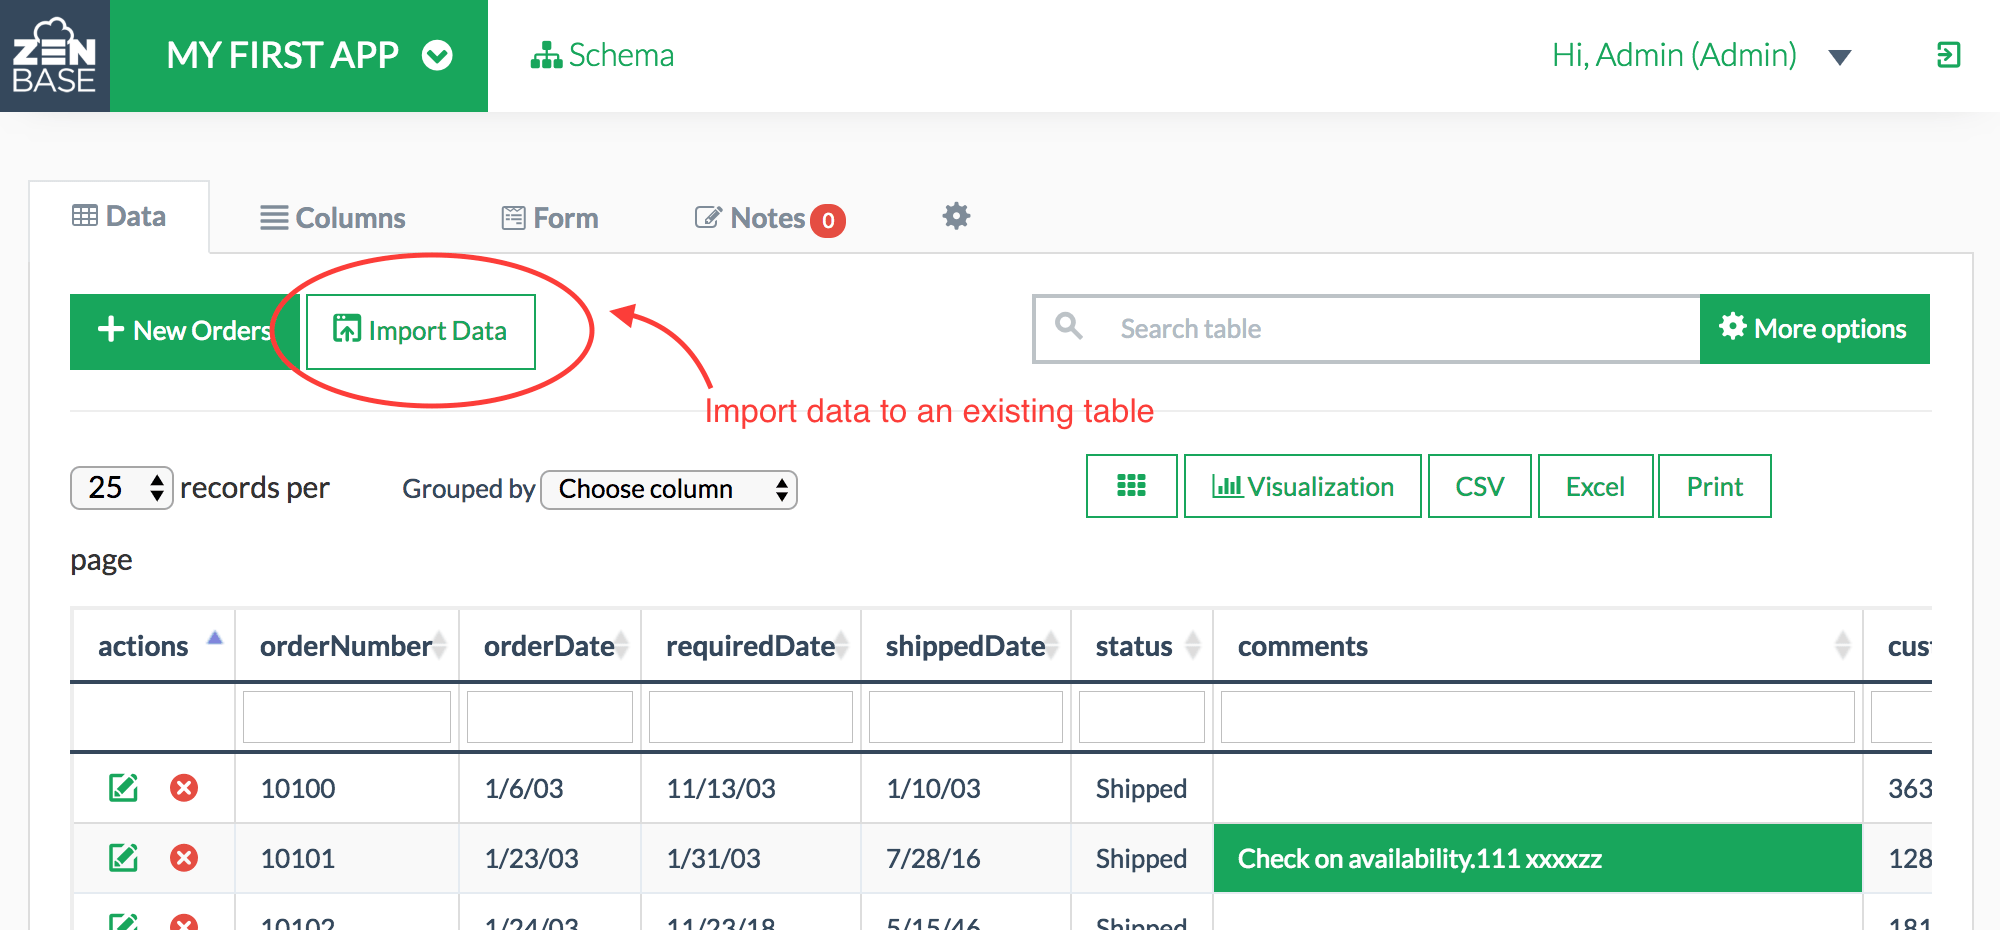Click the Shipped status of order 10100
The width and height of the screenshot is (2000, 930).
point(1141,789)
